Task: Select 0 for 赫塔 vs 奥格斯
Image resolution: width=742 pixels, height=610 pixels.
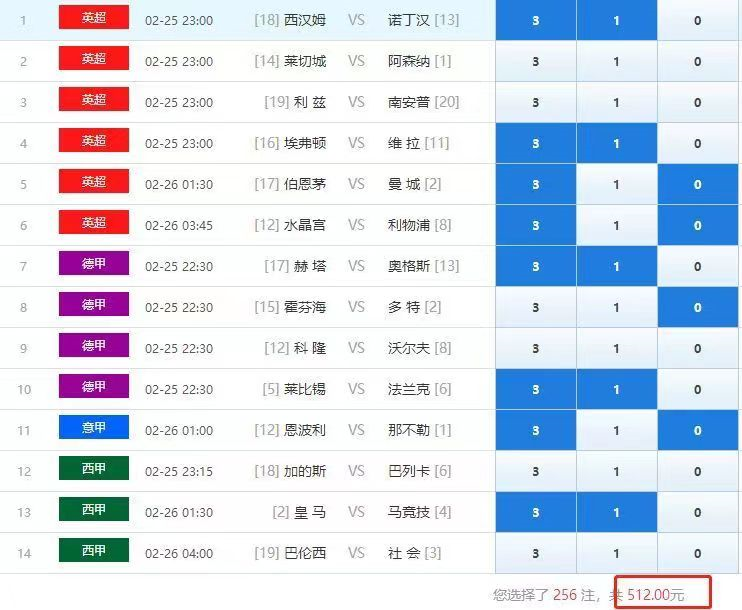Action: 698,266
